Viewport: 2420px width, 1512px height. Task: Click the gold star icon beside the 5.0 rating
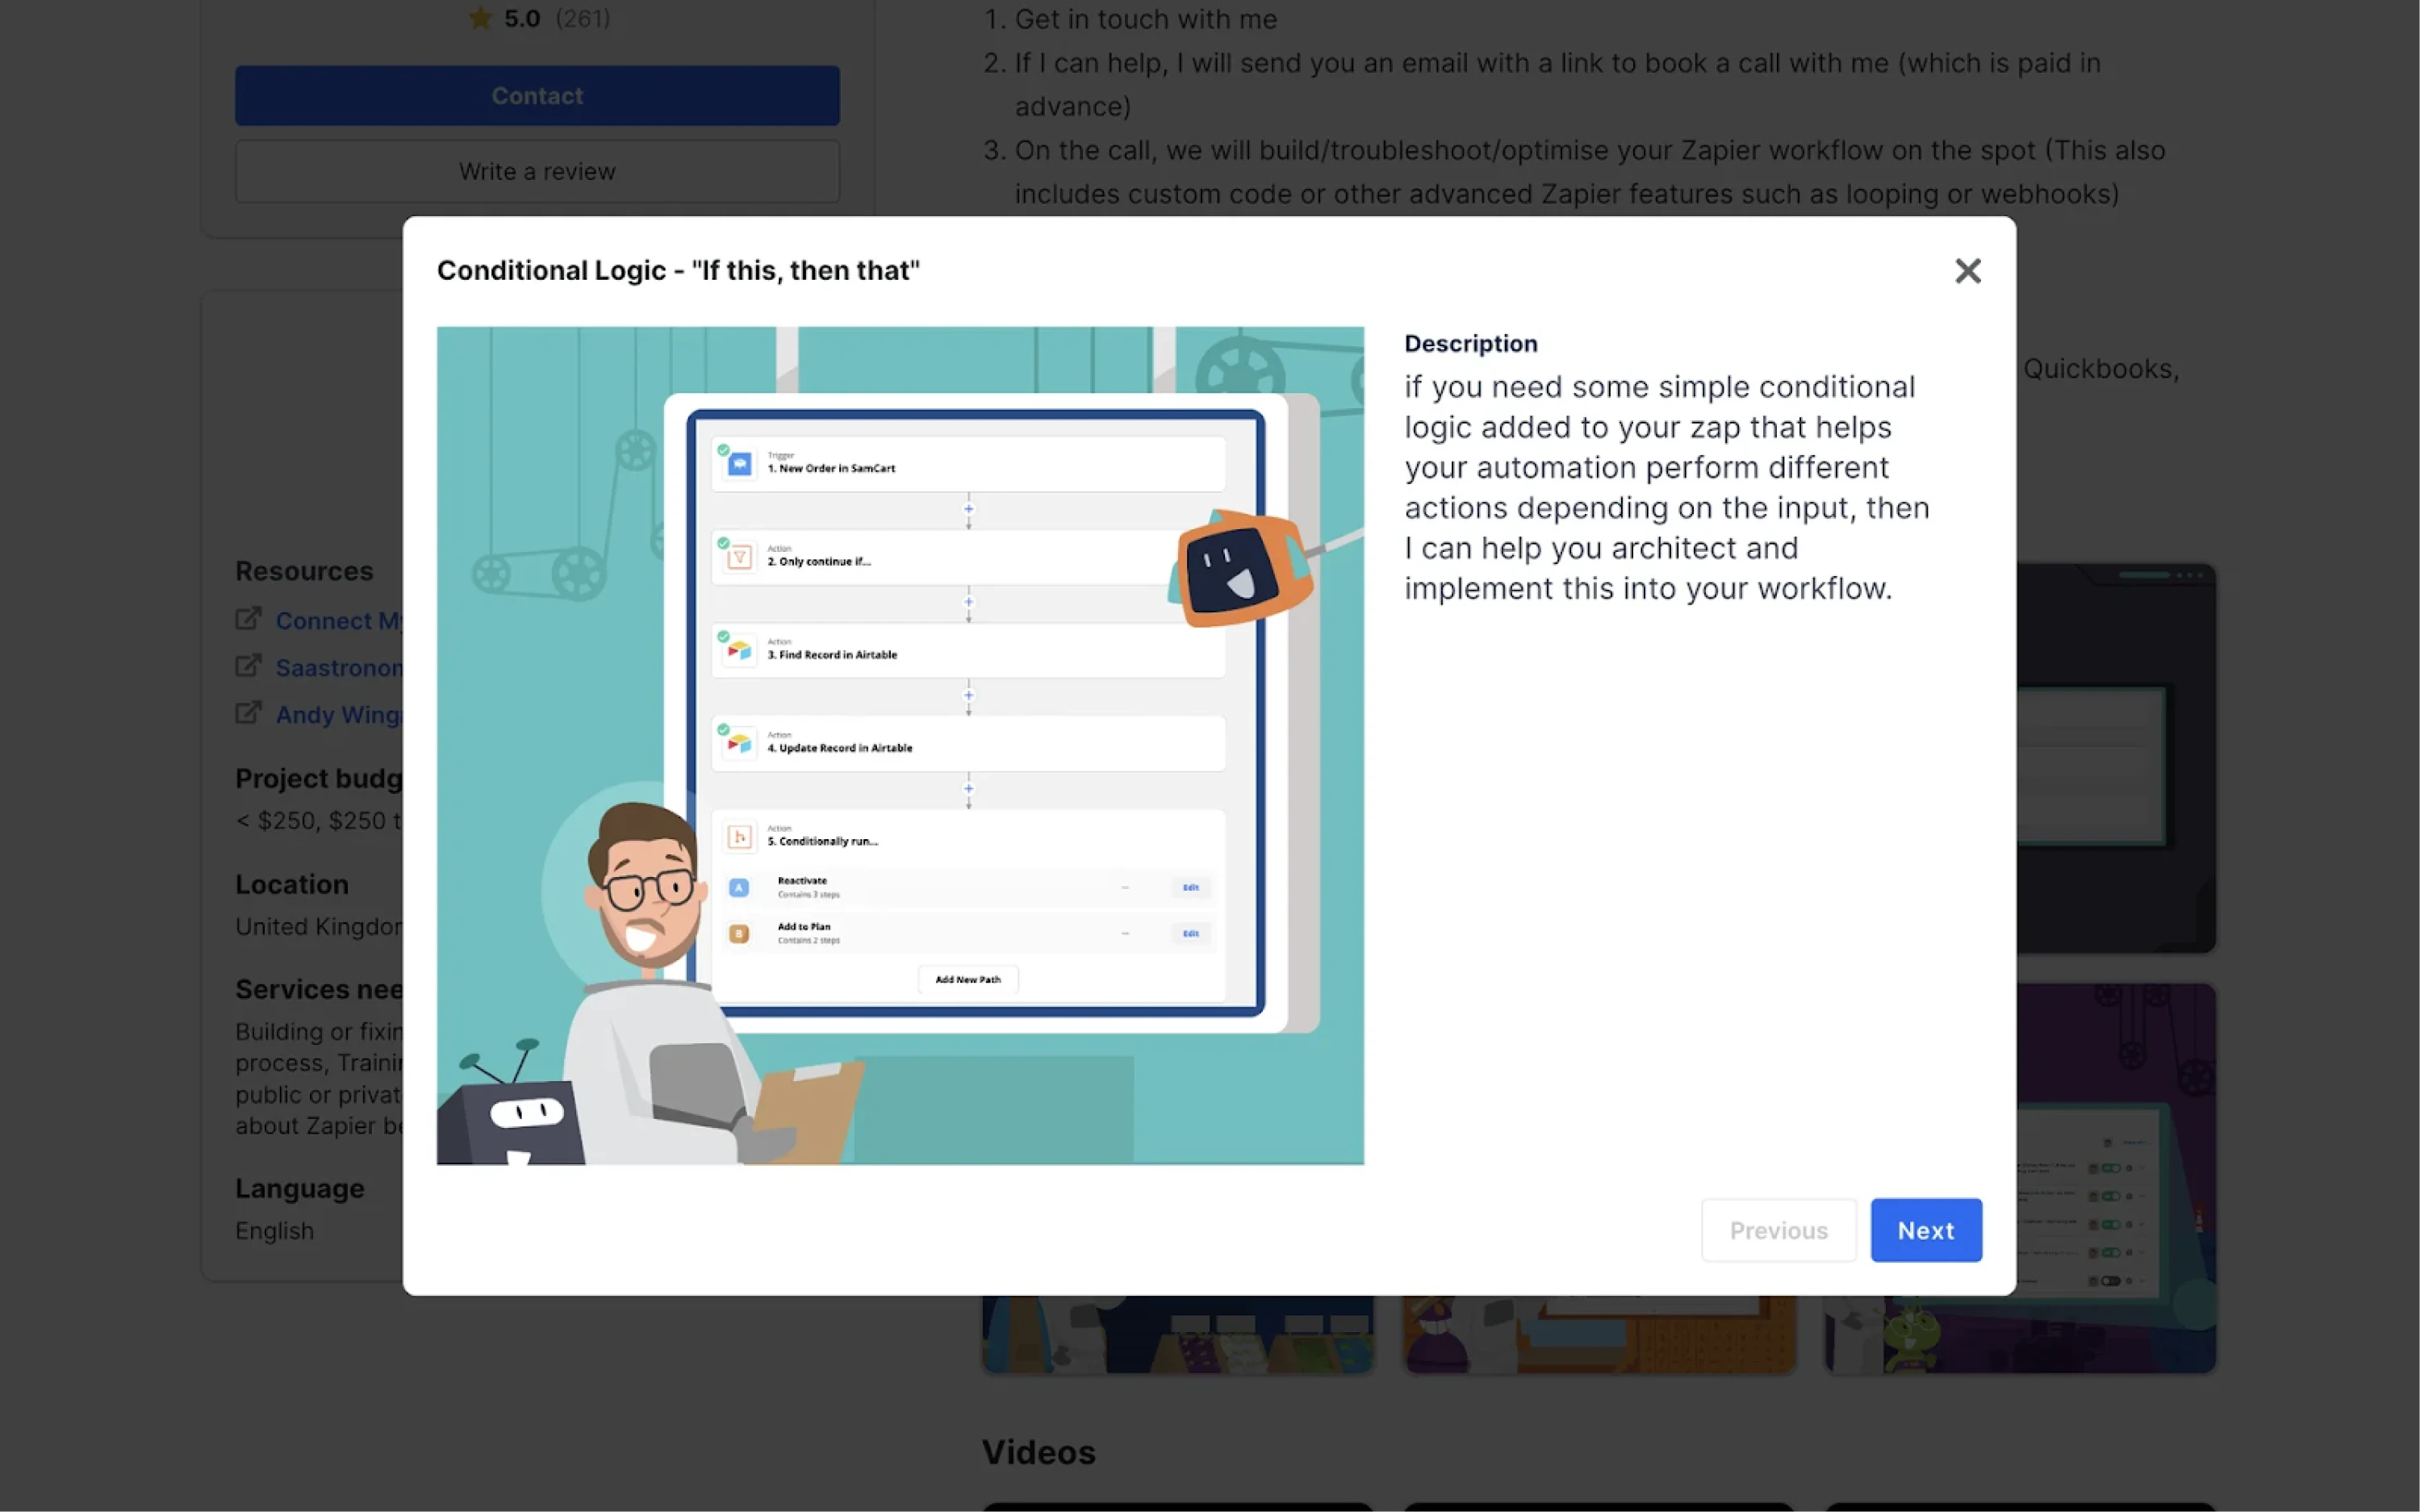pos(480,17)
